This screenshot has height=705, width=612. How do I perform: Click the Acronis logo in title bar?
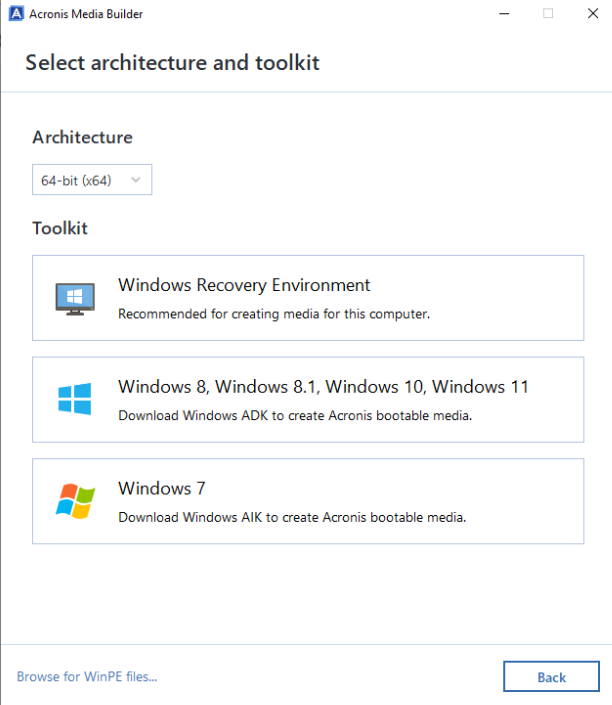coord(16,13)
